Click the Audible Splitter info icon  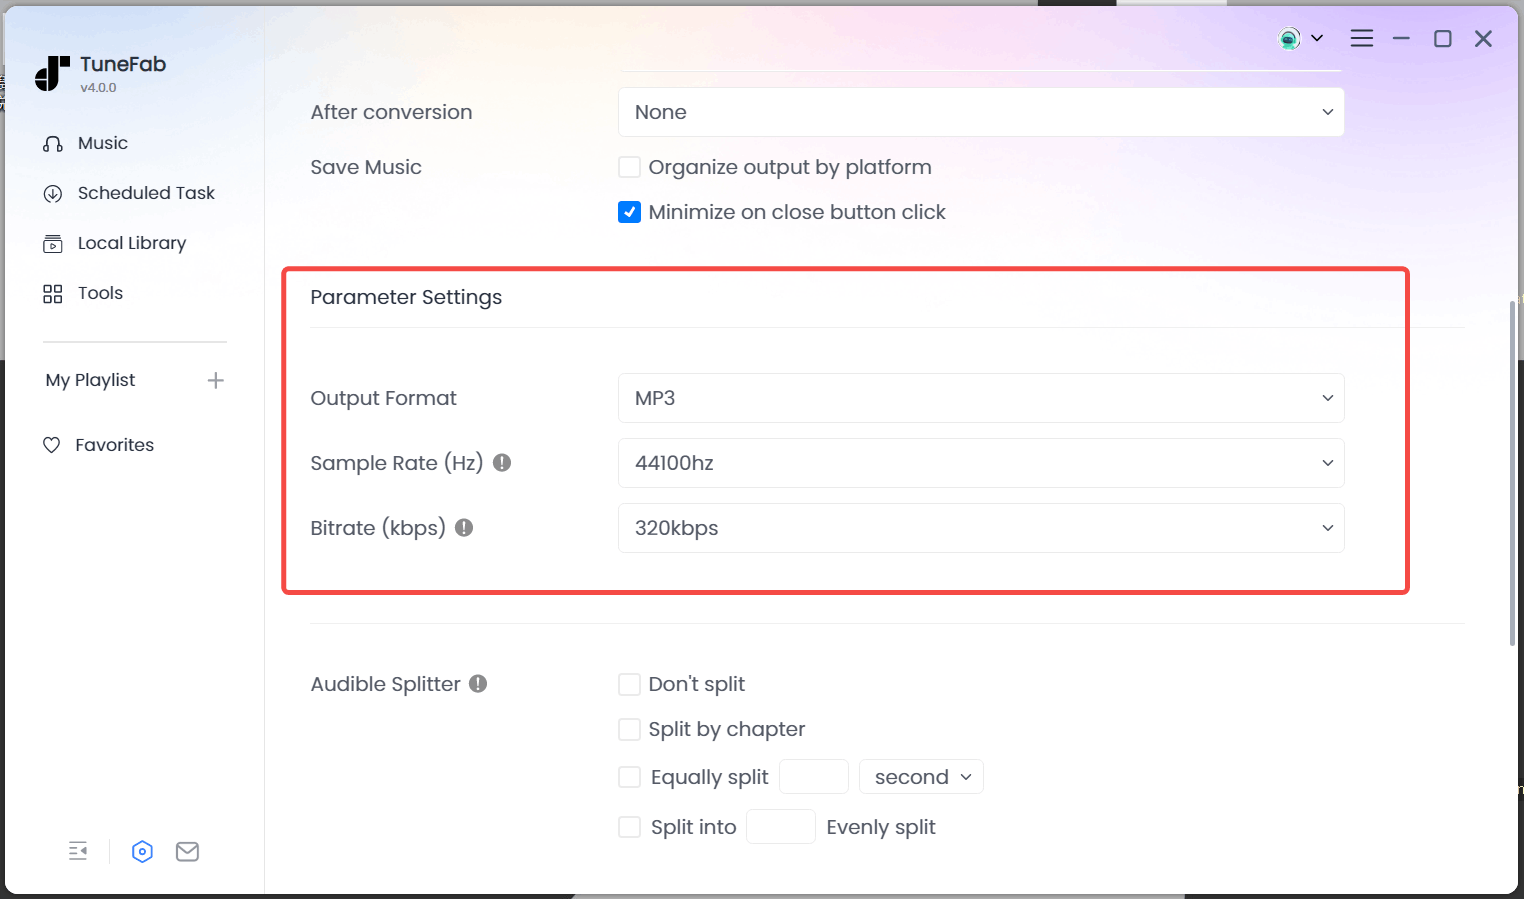tap(478, 684)
